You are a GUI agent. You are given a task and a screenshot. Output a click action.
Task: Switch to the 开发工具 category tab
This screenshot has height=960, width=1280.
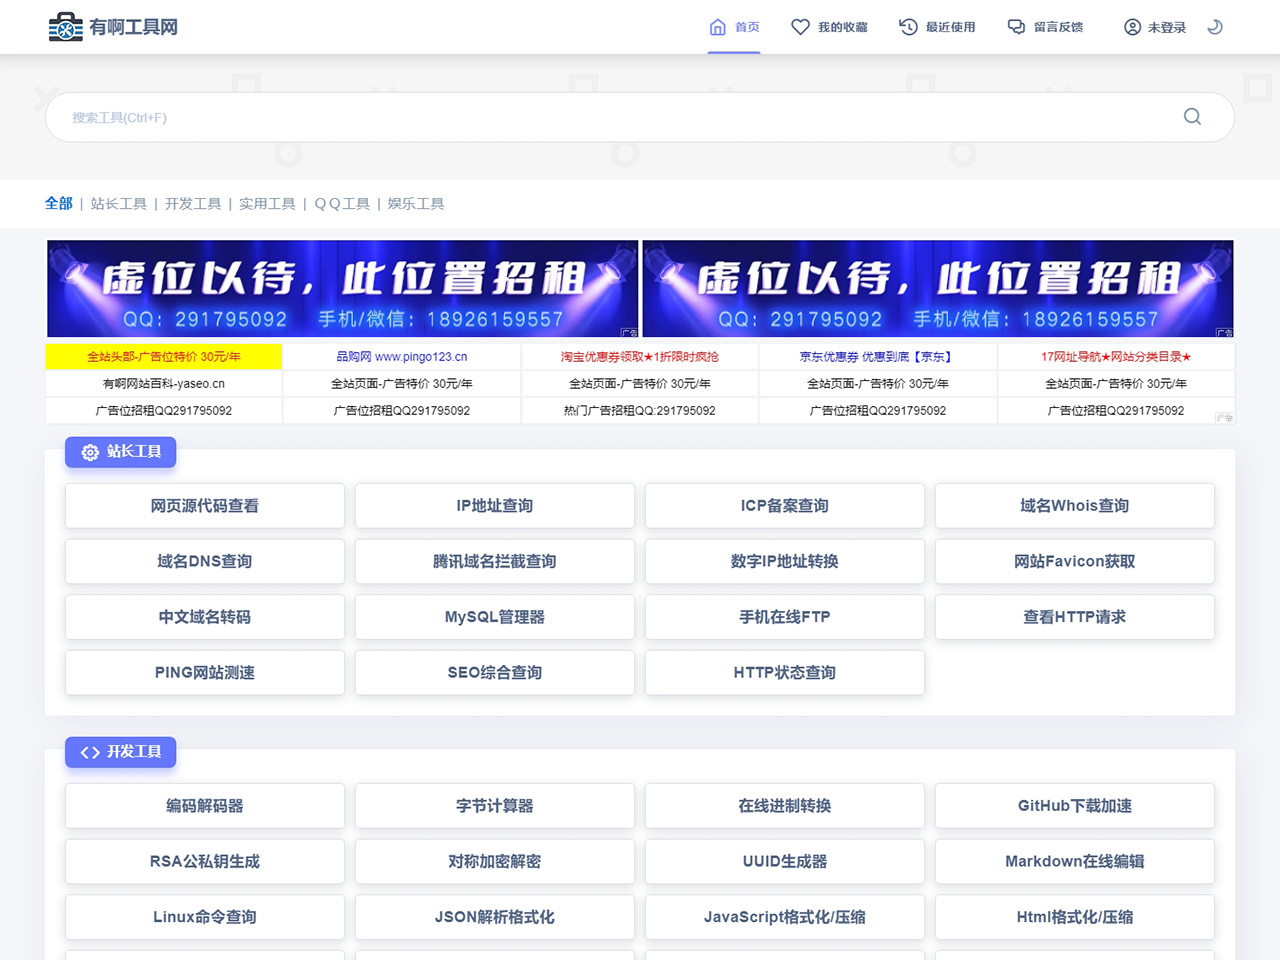pyautogui.click(x=193, y=204)
